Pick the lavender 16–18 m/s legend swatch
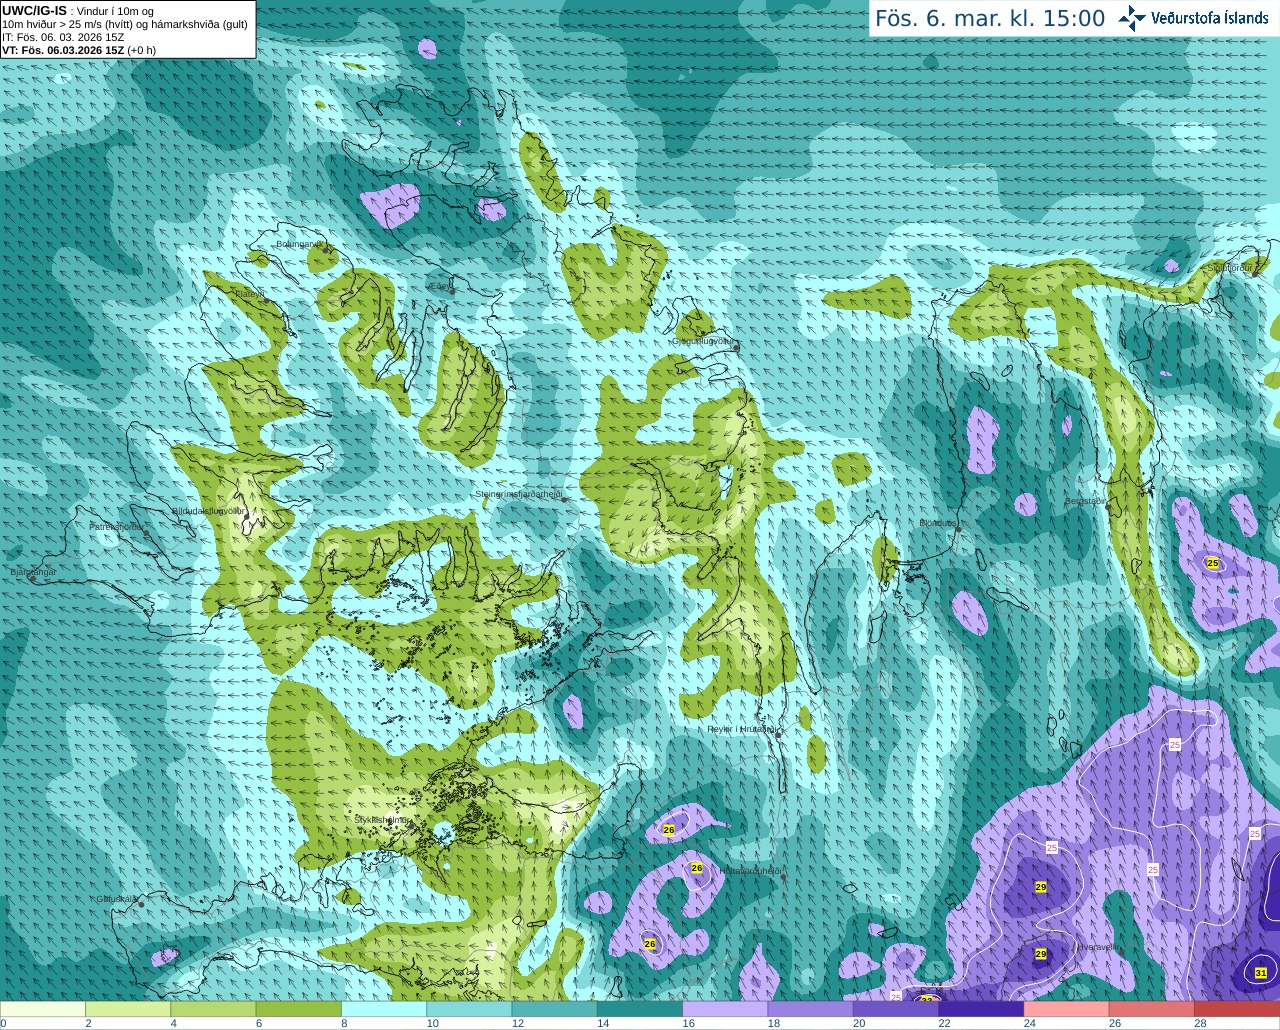Screen dimensions: 1280x1030 (725, 1009)
